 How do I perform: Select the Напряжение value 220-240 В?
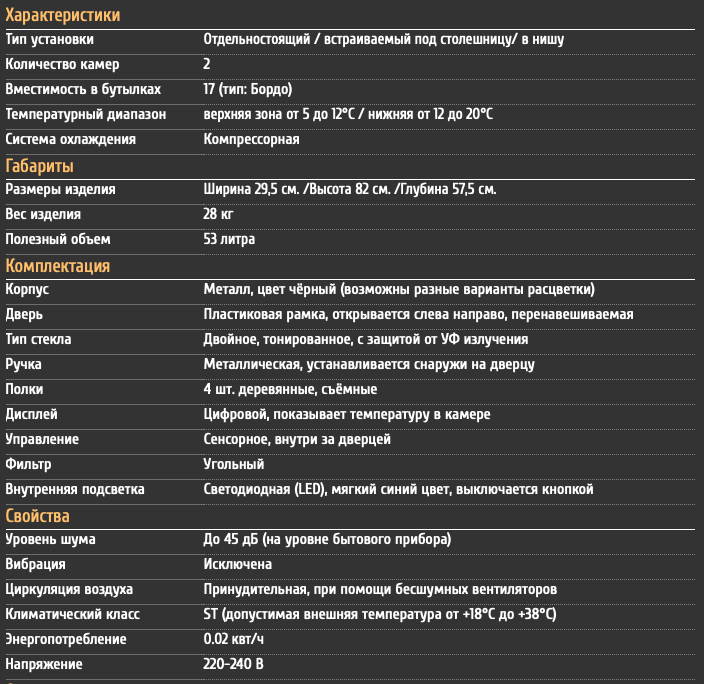pyautogui.click(x=233, y=664)
